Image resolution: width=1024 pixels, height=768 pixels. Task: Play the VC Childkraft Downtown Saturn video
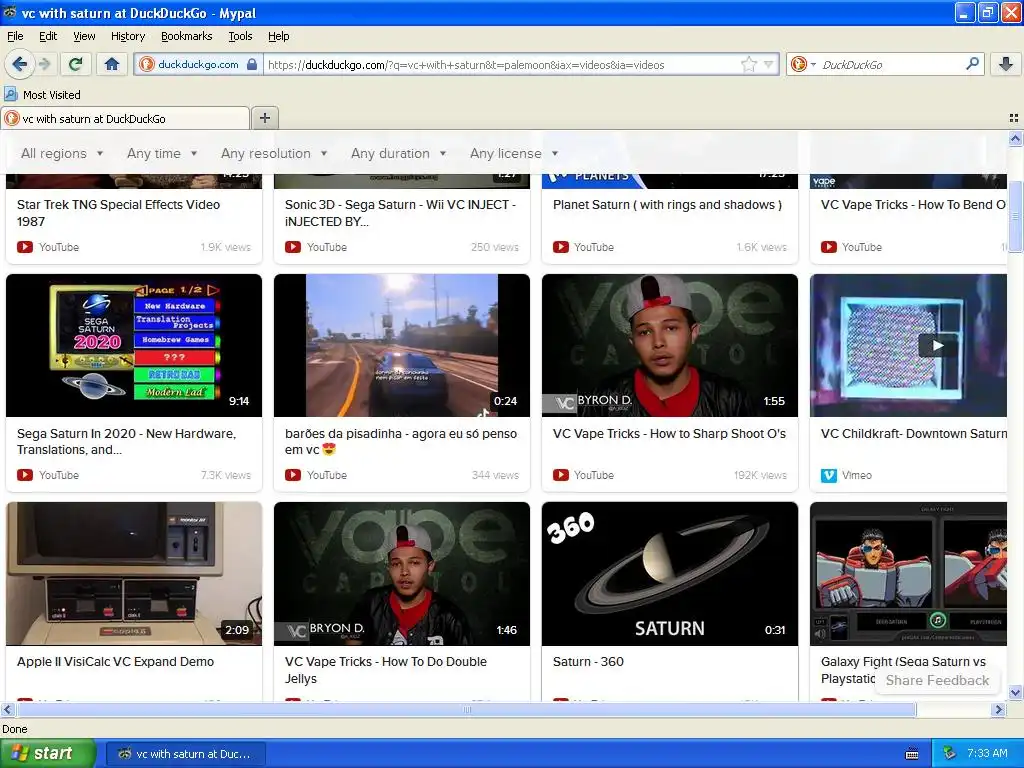pyautogui.click(x=937, y=345)
